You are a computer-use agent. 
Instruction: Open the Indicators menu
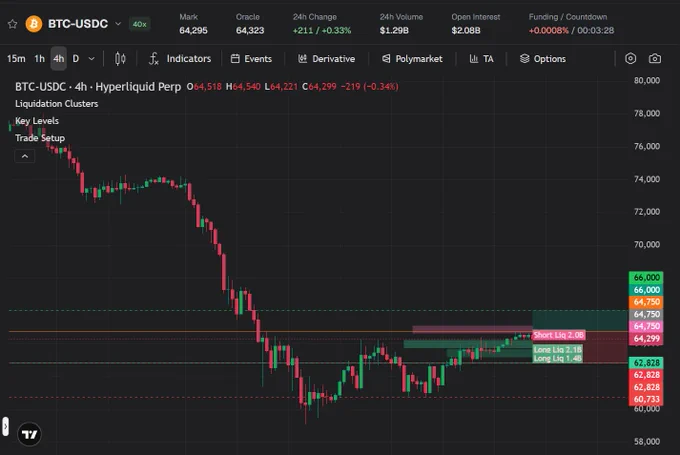(x=180, y=59)
